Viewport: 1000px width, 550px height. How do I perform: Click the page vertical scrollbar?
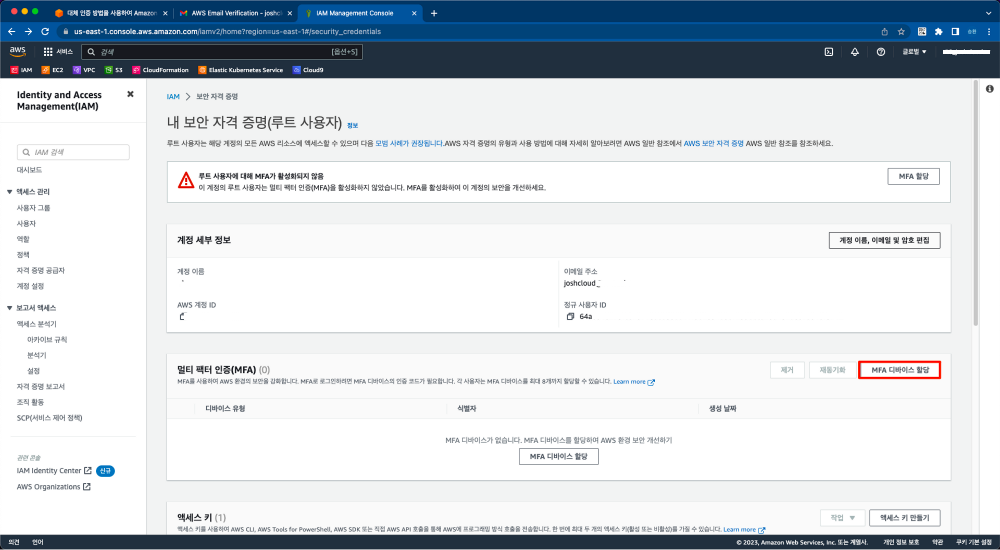click(976, 204)
